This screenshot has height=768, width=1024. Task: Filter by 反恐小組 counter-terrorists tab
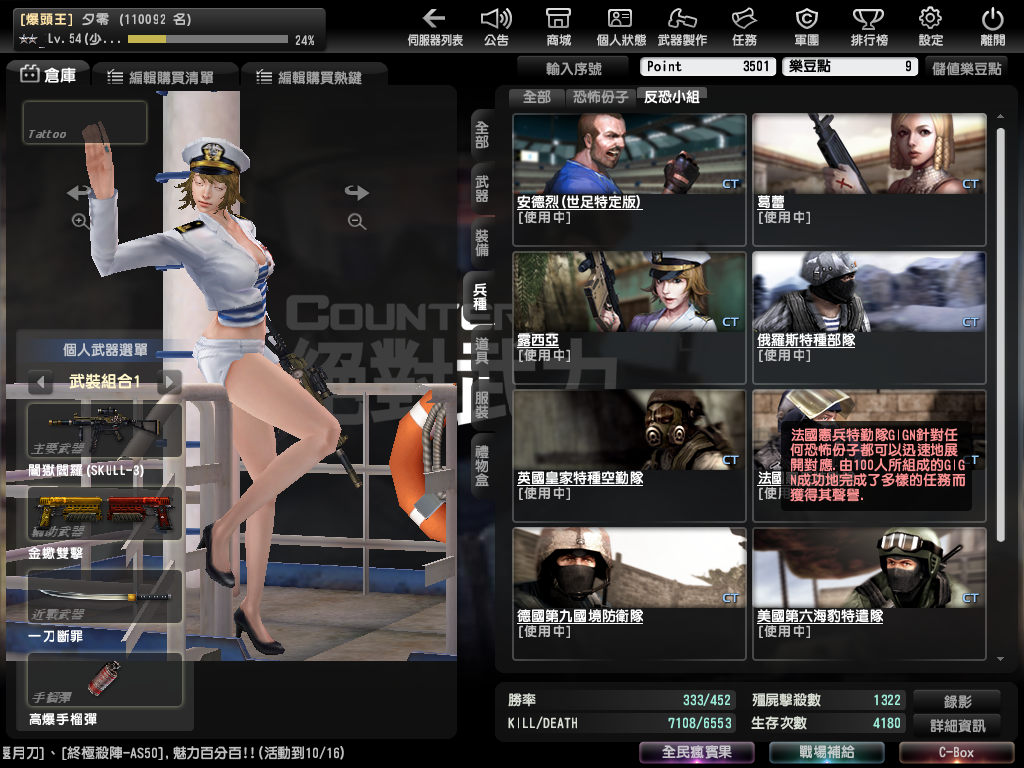point(672,97)
